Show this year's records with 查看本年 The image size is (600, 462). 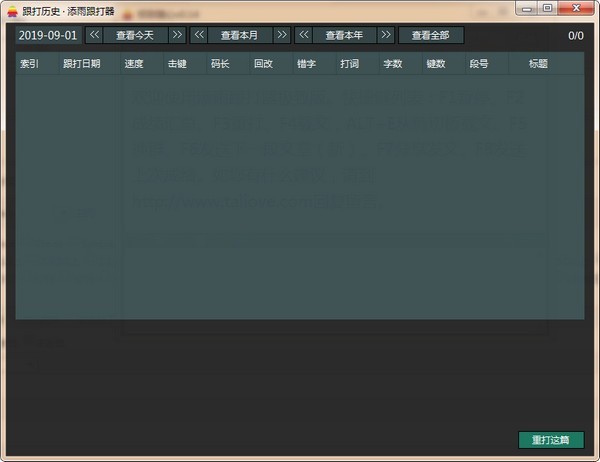pyautogui.click(x=344, y=35)
